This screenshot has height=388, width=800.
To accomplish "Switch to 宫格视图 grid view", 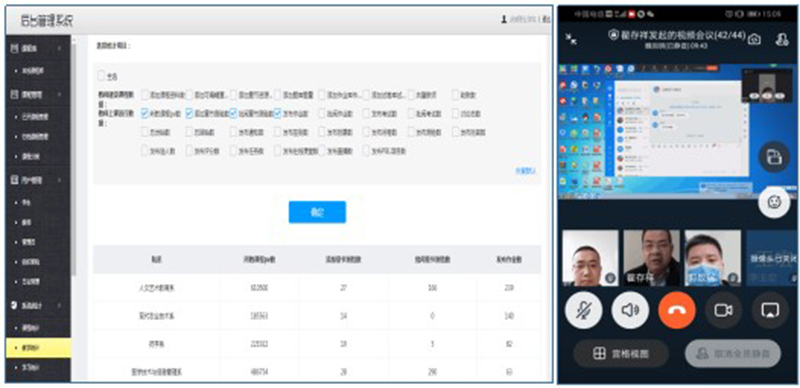I will [x=621, y=353].
